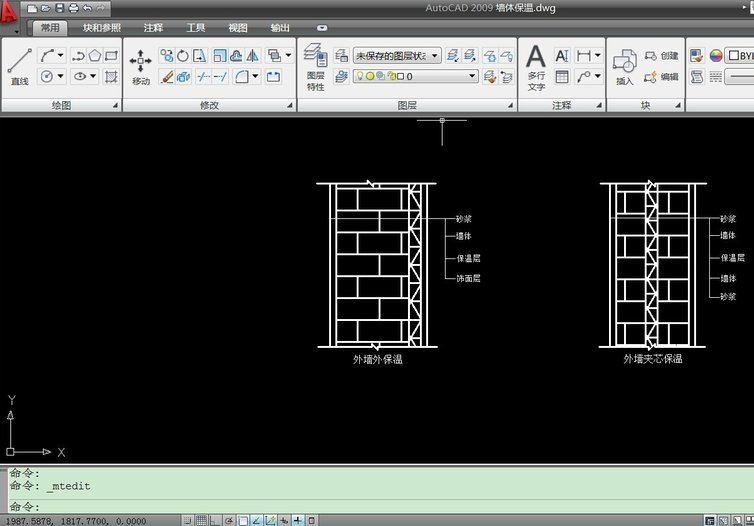Expand the Draw (绘图) panel arrow

click(x=115, y=105)
